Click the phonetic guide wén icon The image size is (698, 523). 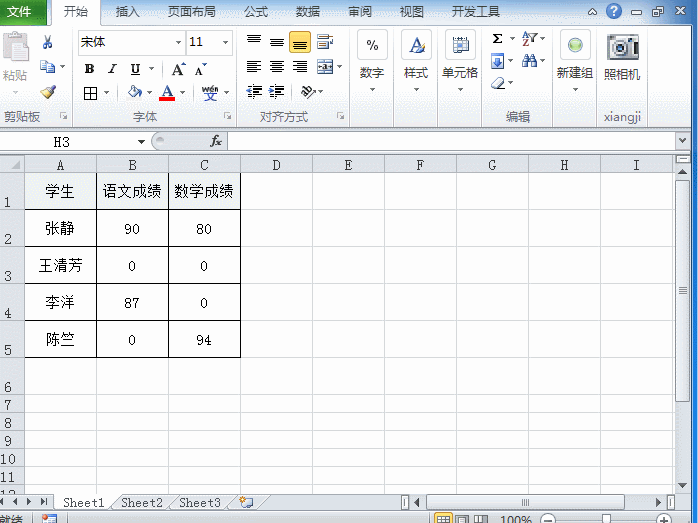[210, 93]
